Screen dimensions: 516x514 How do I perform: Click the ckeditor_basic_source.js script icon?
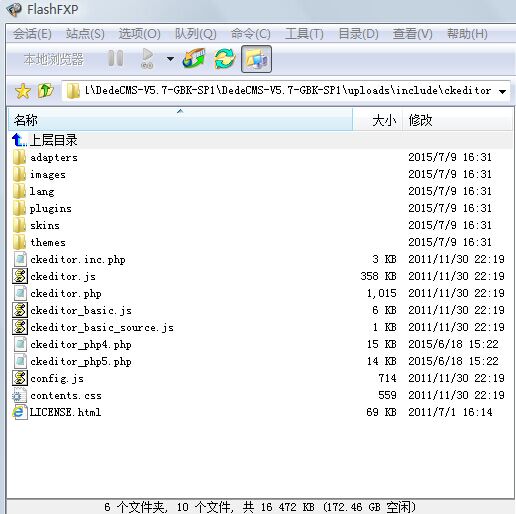(x=20, y=327)
